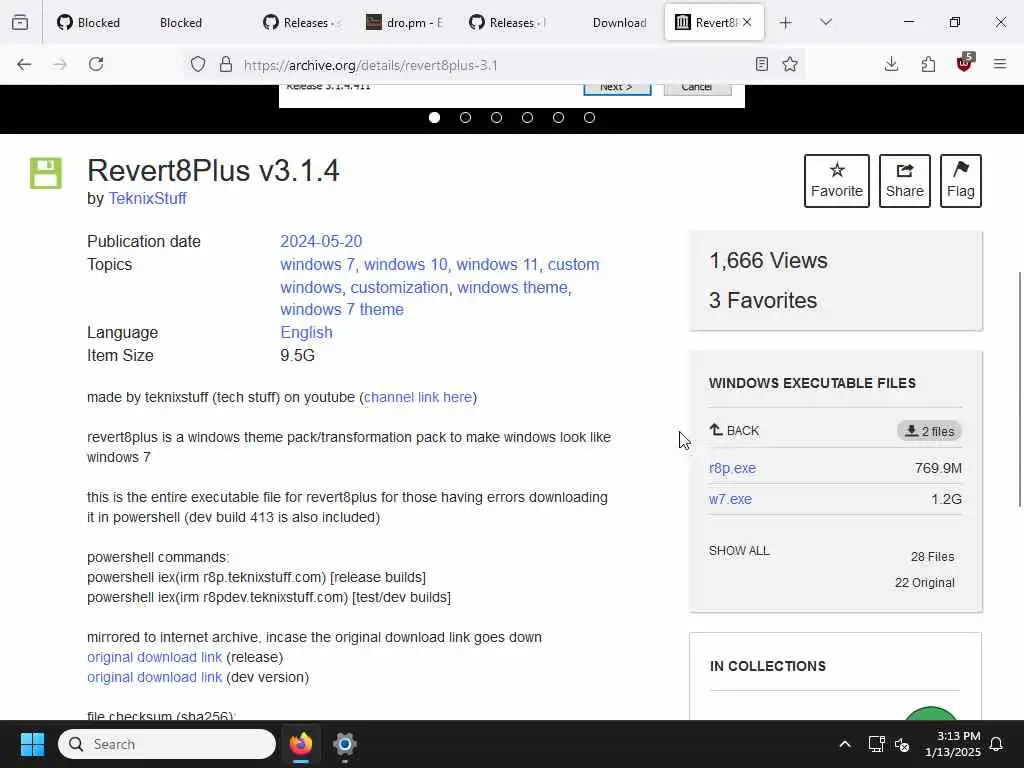Share this archive item
Viewport: 1024px width, 768px height.
point(904,181)
